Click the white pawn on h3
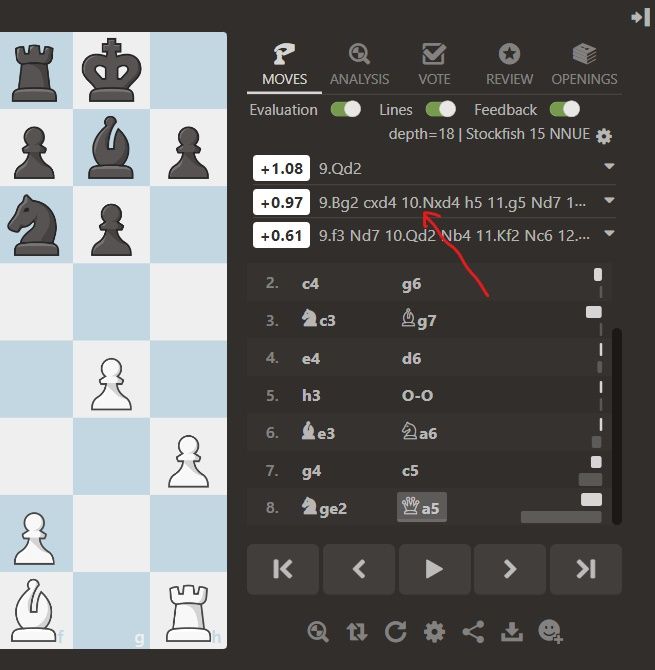The width and height of the screenshot is (655, 670). (x=188, y=461)
